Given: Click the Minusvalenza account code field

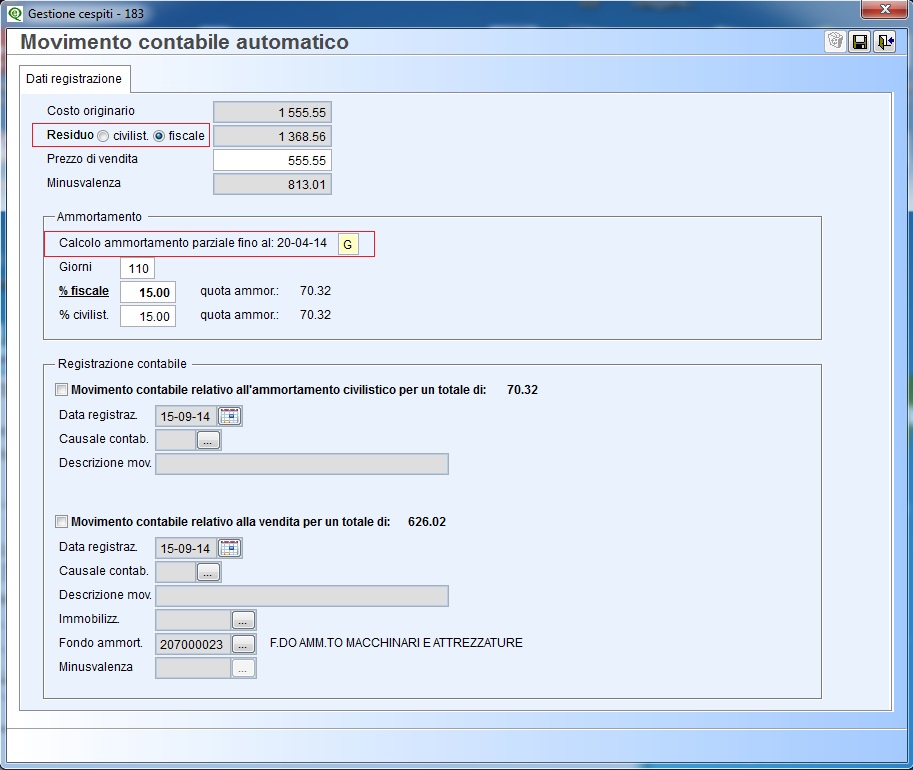Looking at the screenshot, I should [x=193, y=668].
